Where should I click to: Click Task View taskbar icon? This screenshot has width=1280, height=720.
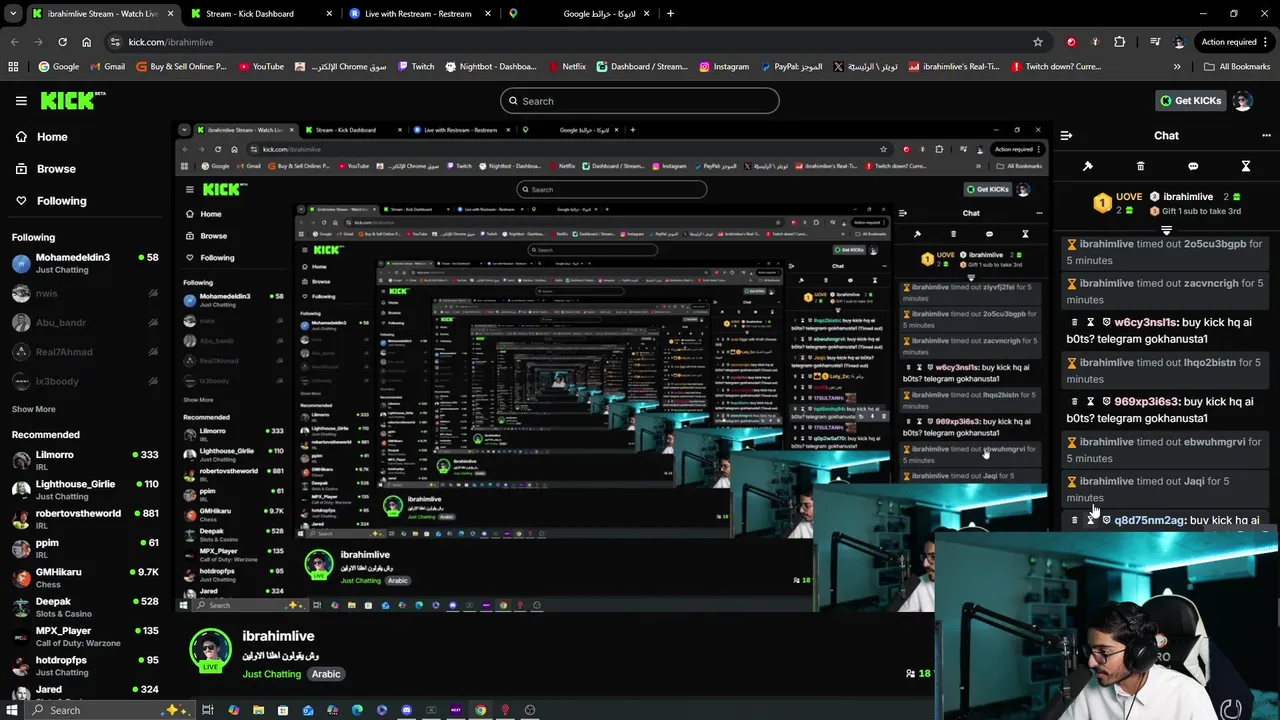point(208,710)
